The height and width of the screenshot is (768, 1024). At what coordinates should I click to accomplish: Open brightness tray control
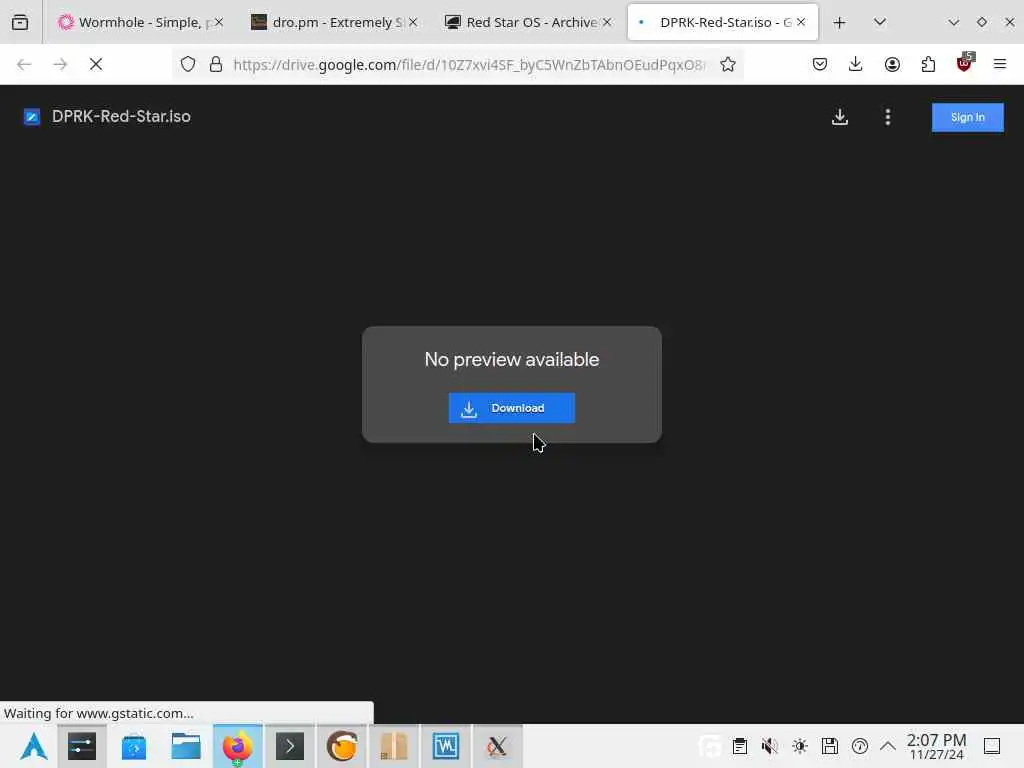[x=800, y=746]
